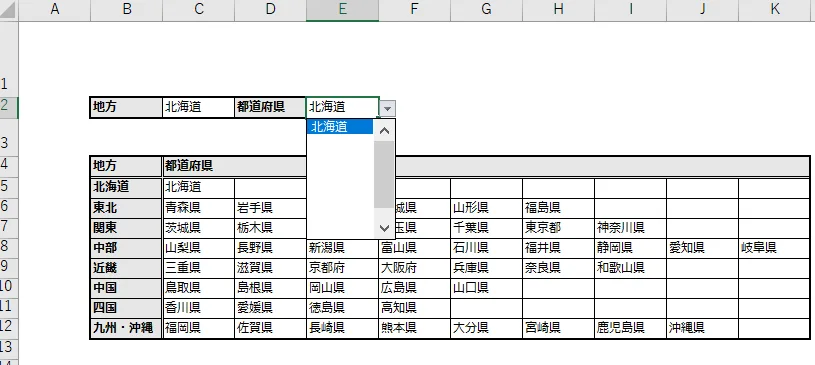Click the 都道府県 label cell in row 2
815x365 pixels.
270,108
